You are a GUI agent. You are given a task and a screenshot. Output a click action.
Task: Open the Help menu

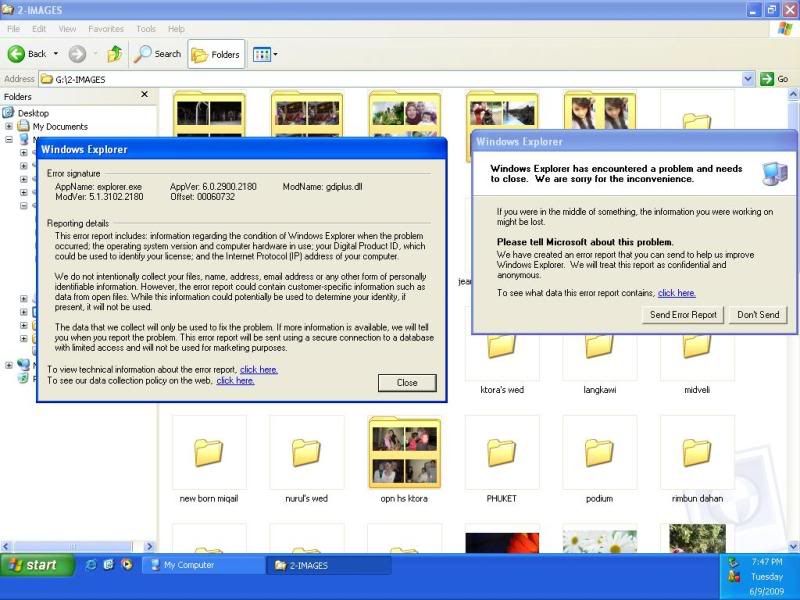tap(176, 29)
